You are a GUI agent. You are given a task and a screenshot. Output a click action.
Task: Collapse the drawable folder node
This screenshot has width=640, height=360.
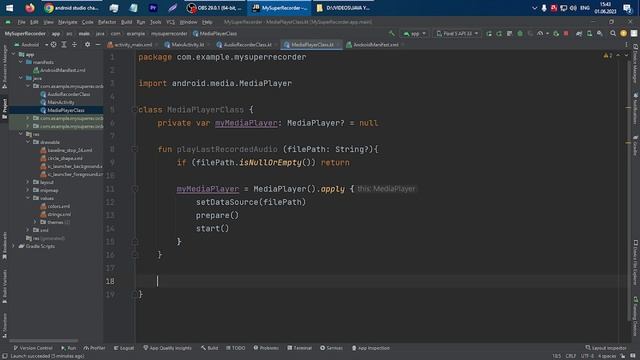(x=28, y=142)
